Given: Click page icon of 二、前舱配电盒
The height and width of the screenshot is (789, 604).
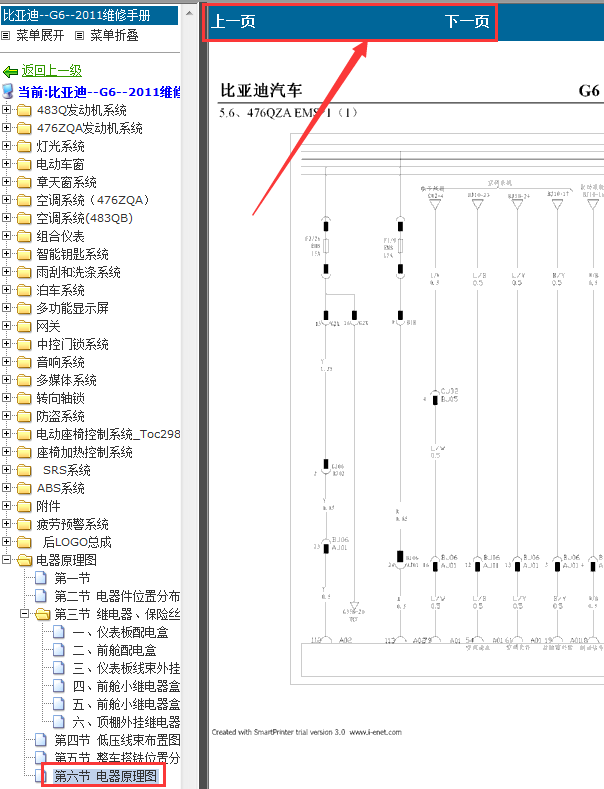Looking at the screenshot, I should pyautogui.click(x=59, y=650).
